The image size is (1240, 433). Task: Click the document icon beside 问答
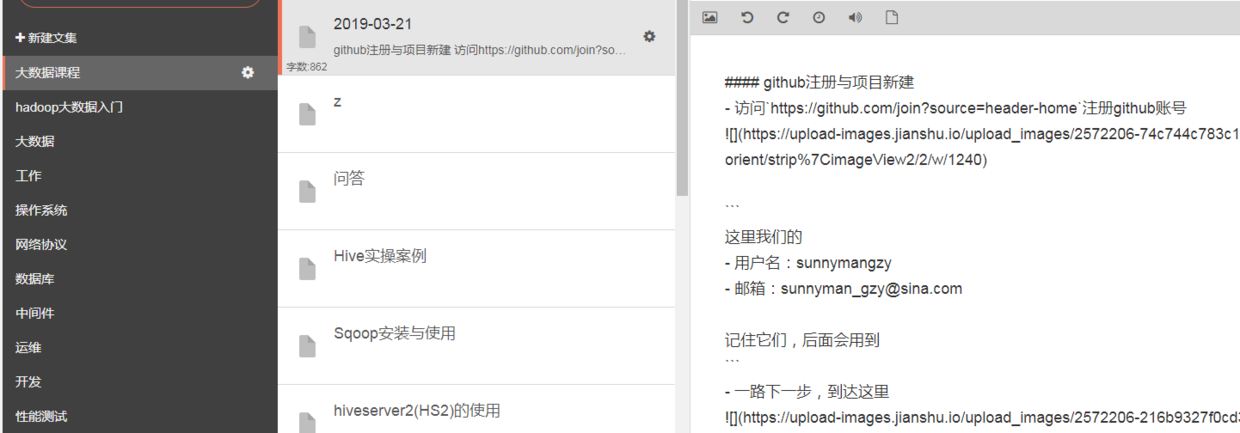coord(308,191)
